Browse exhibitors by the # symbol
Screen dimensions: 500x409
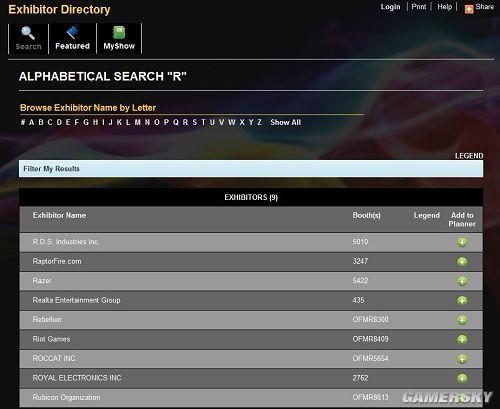(x=23, y=122)
